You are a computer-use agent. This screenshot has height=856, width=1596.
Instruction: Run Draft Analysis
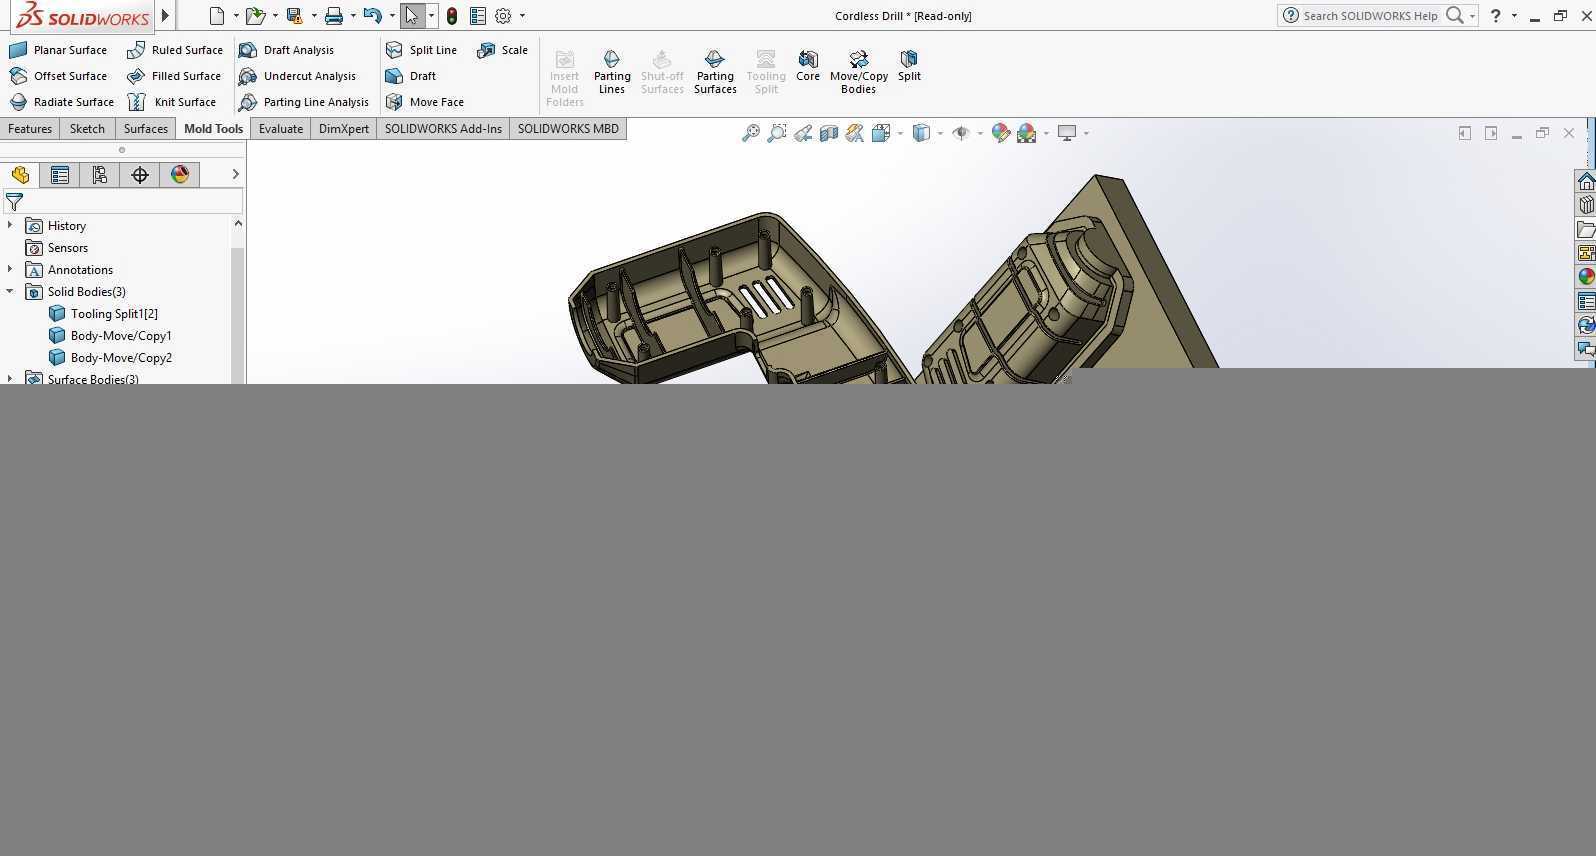287,50
